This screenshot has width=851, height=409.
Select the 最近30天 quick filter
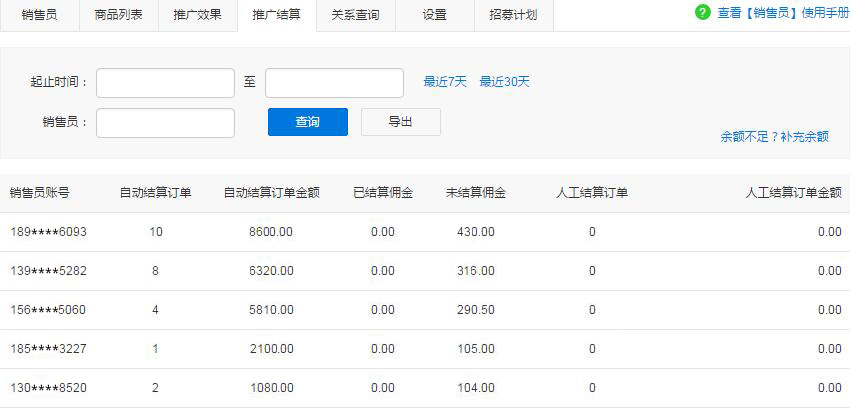click(504, 82)
